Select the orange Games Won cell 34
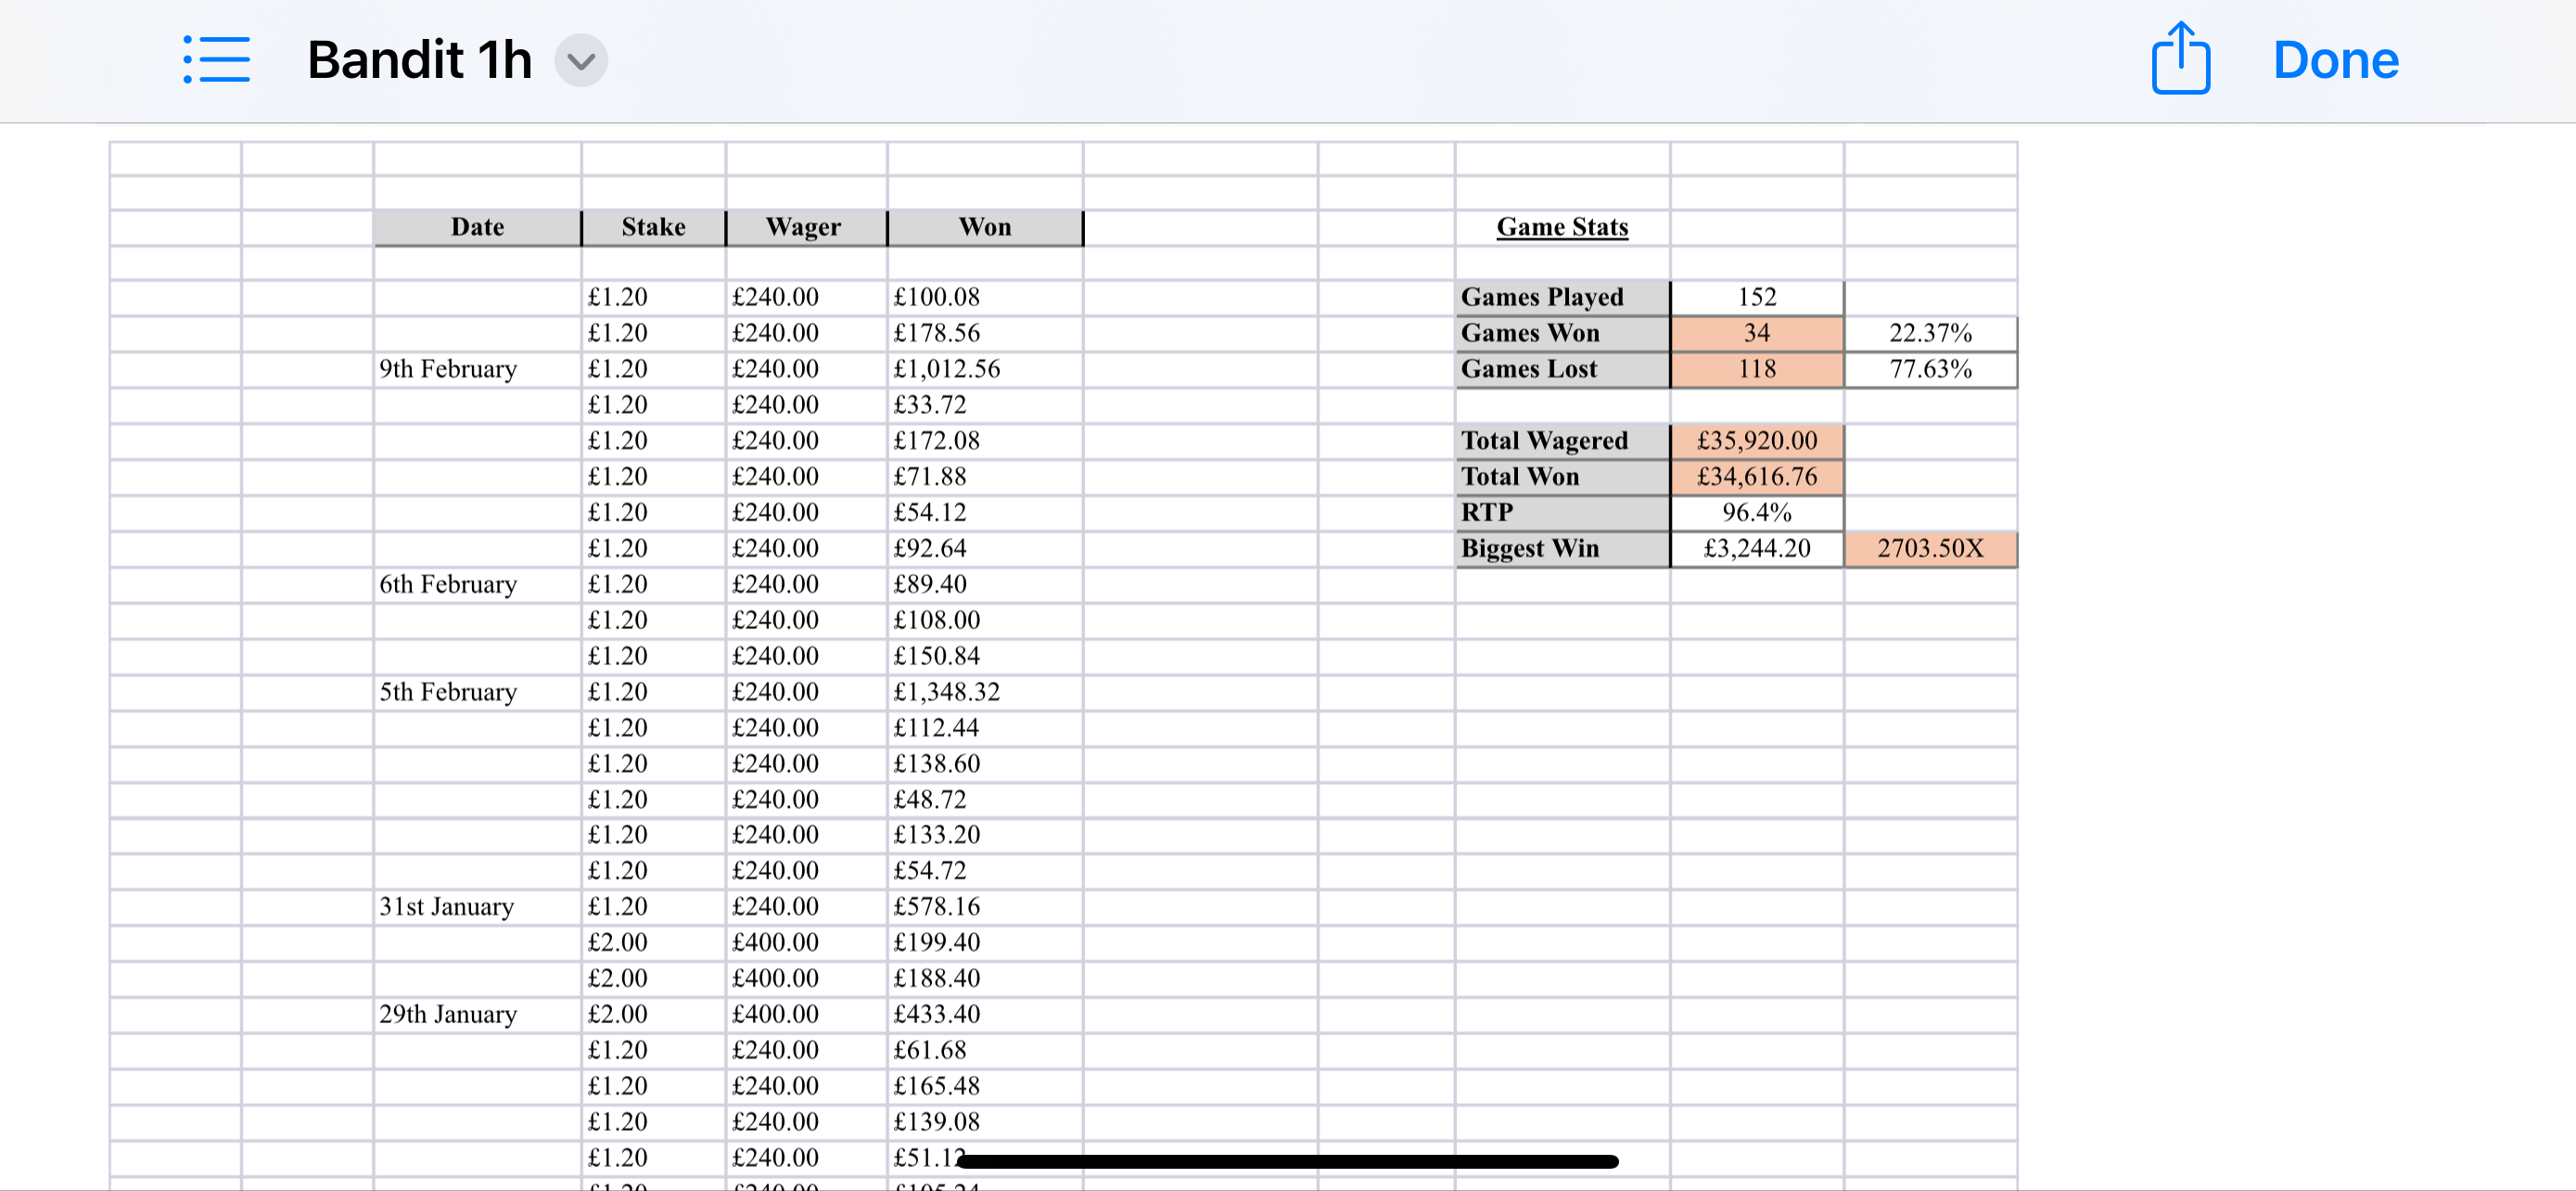This screenshot has width=2576, height=1191. pos(1756,333)
